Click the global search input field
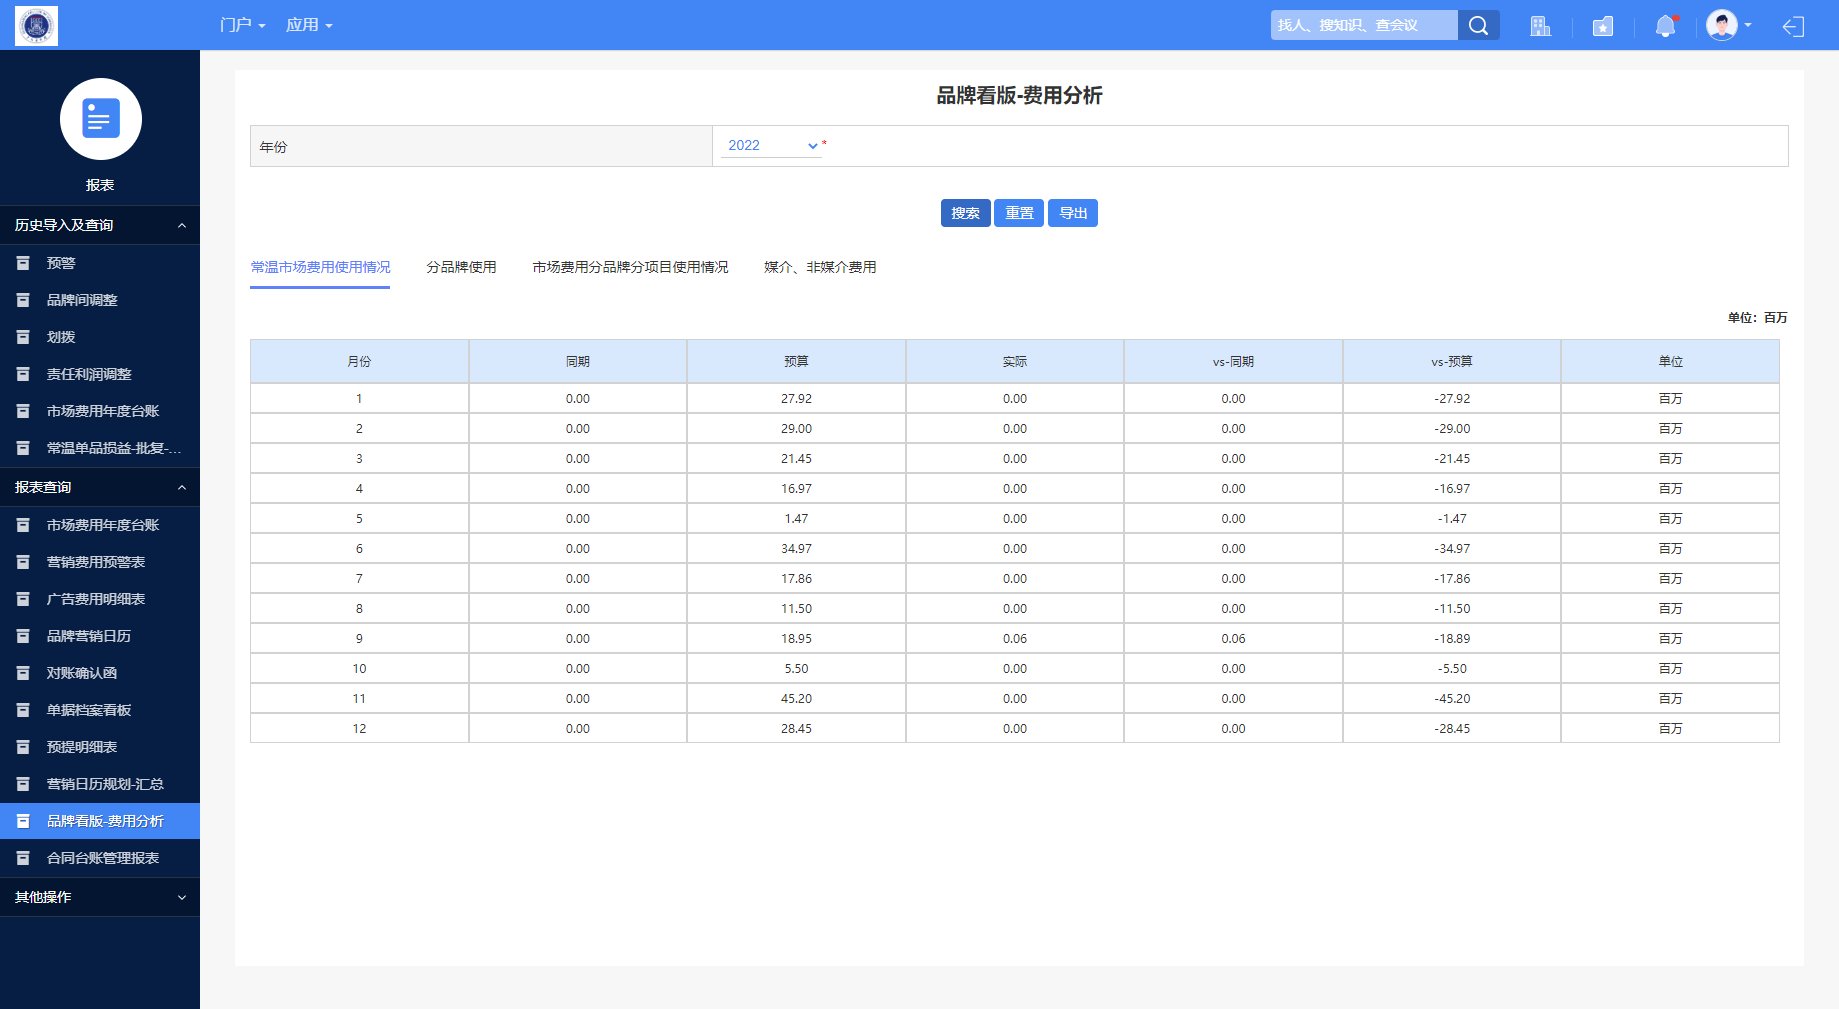This screenshot has height=1009, width=1839. pos(1362,25)
